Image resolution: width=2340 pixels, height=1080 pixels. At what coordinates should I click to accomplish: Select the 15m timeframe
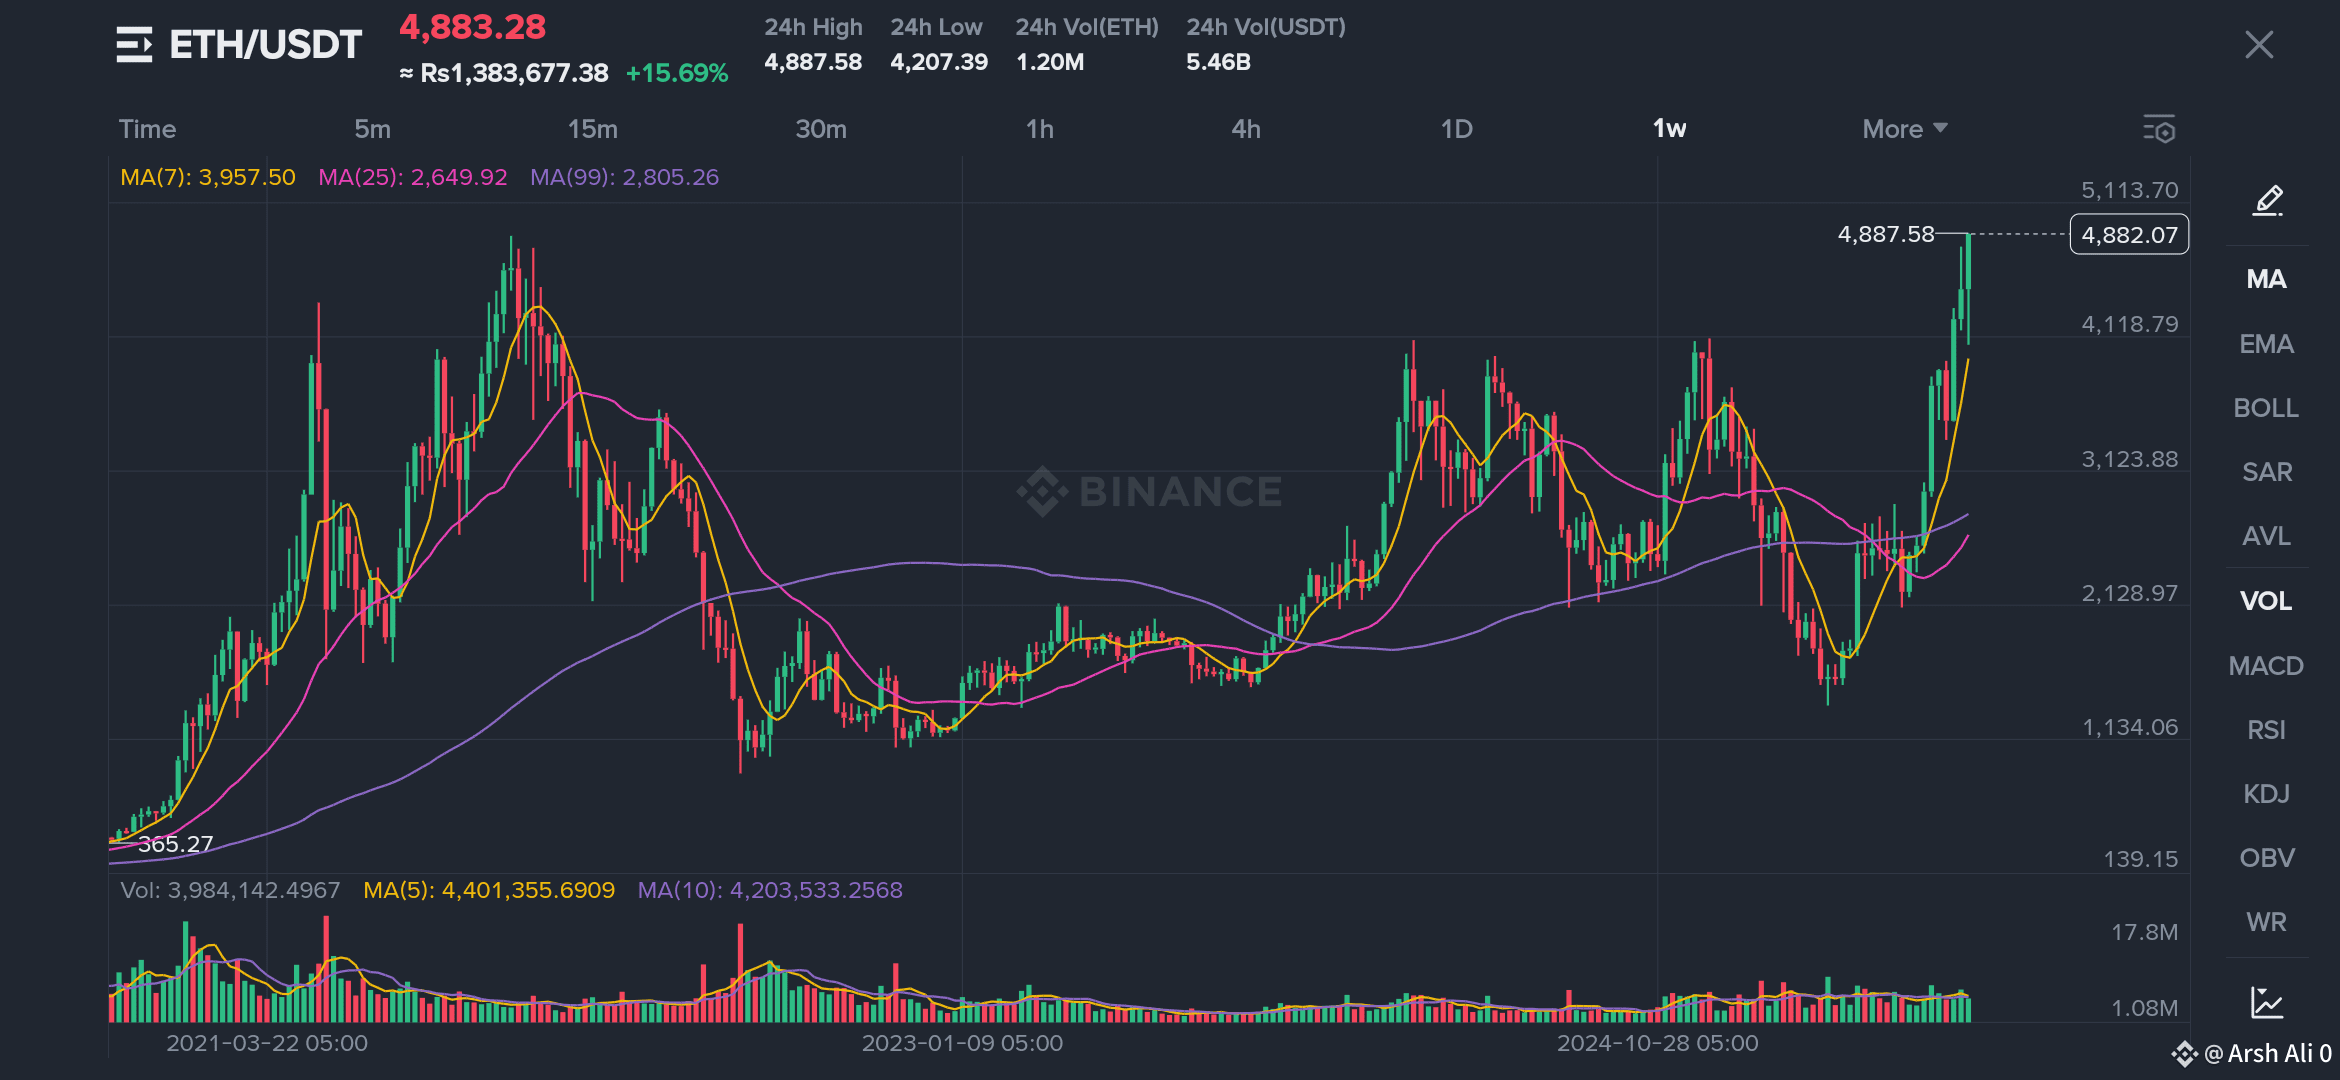pos(592,129)
